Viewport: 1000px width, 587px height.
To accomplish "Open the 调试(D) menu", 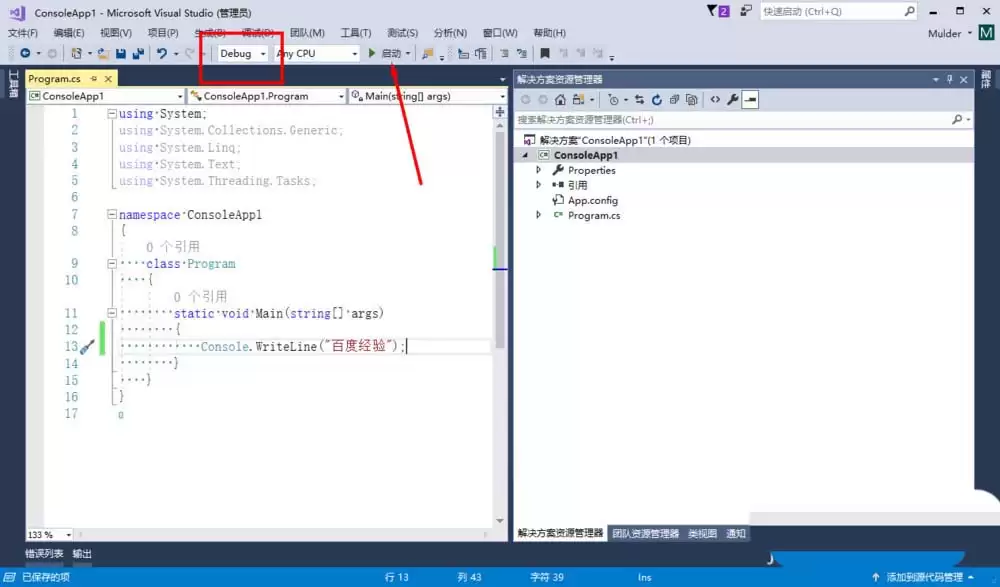I will tap(256, 32).
